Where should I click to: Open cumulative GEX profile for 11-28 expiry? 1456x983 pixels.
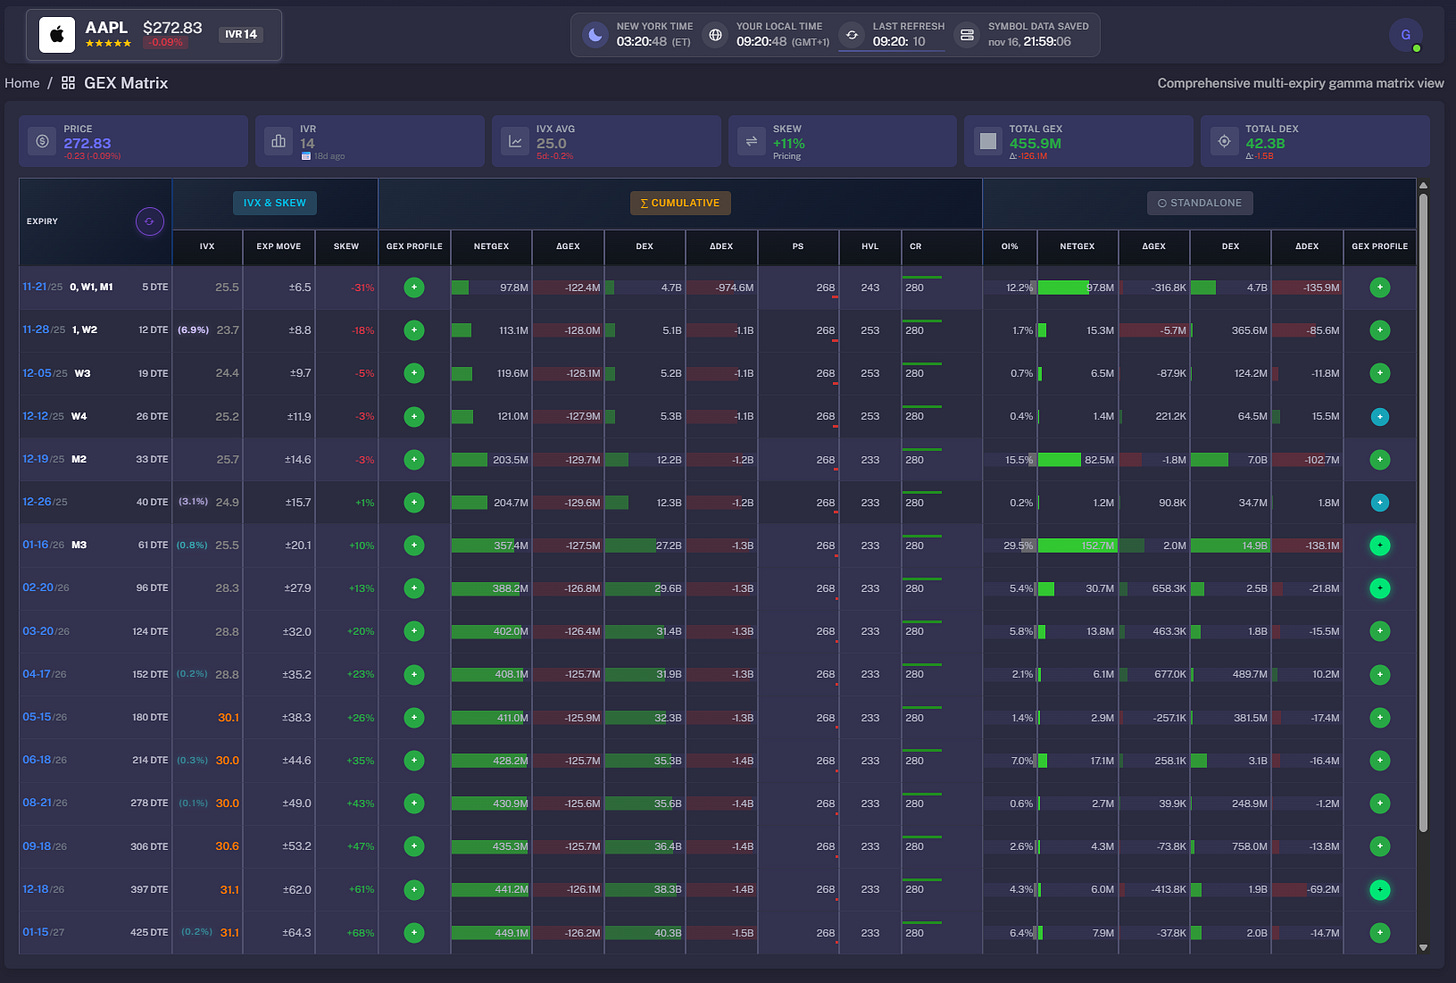coord(414,330)
